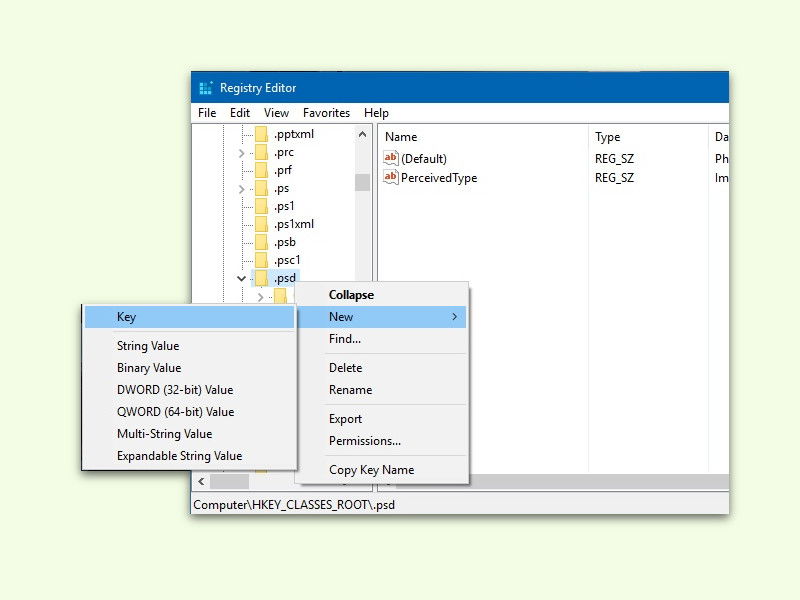Click the tree horizontal scrollbar thumb
This screenshot has height=600, width=800.
click(x=230, y=481)
